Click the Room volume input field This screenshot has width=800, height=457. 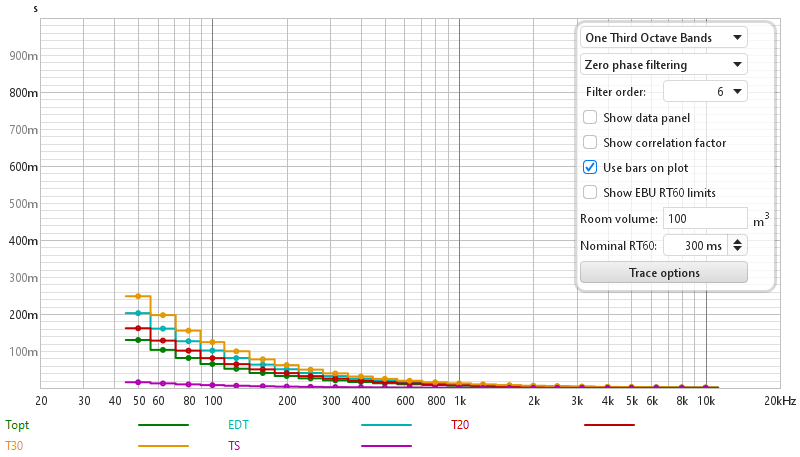705,218
